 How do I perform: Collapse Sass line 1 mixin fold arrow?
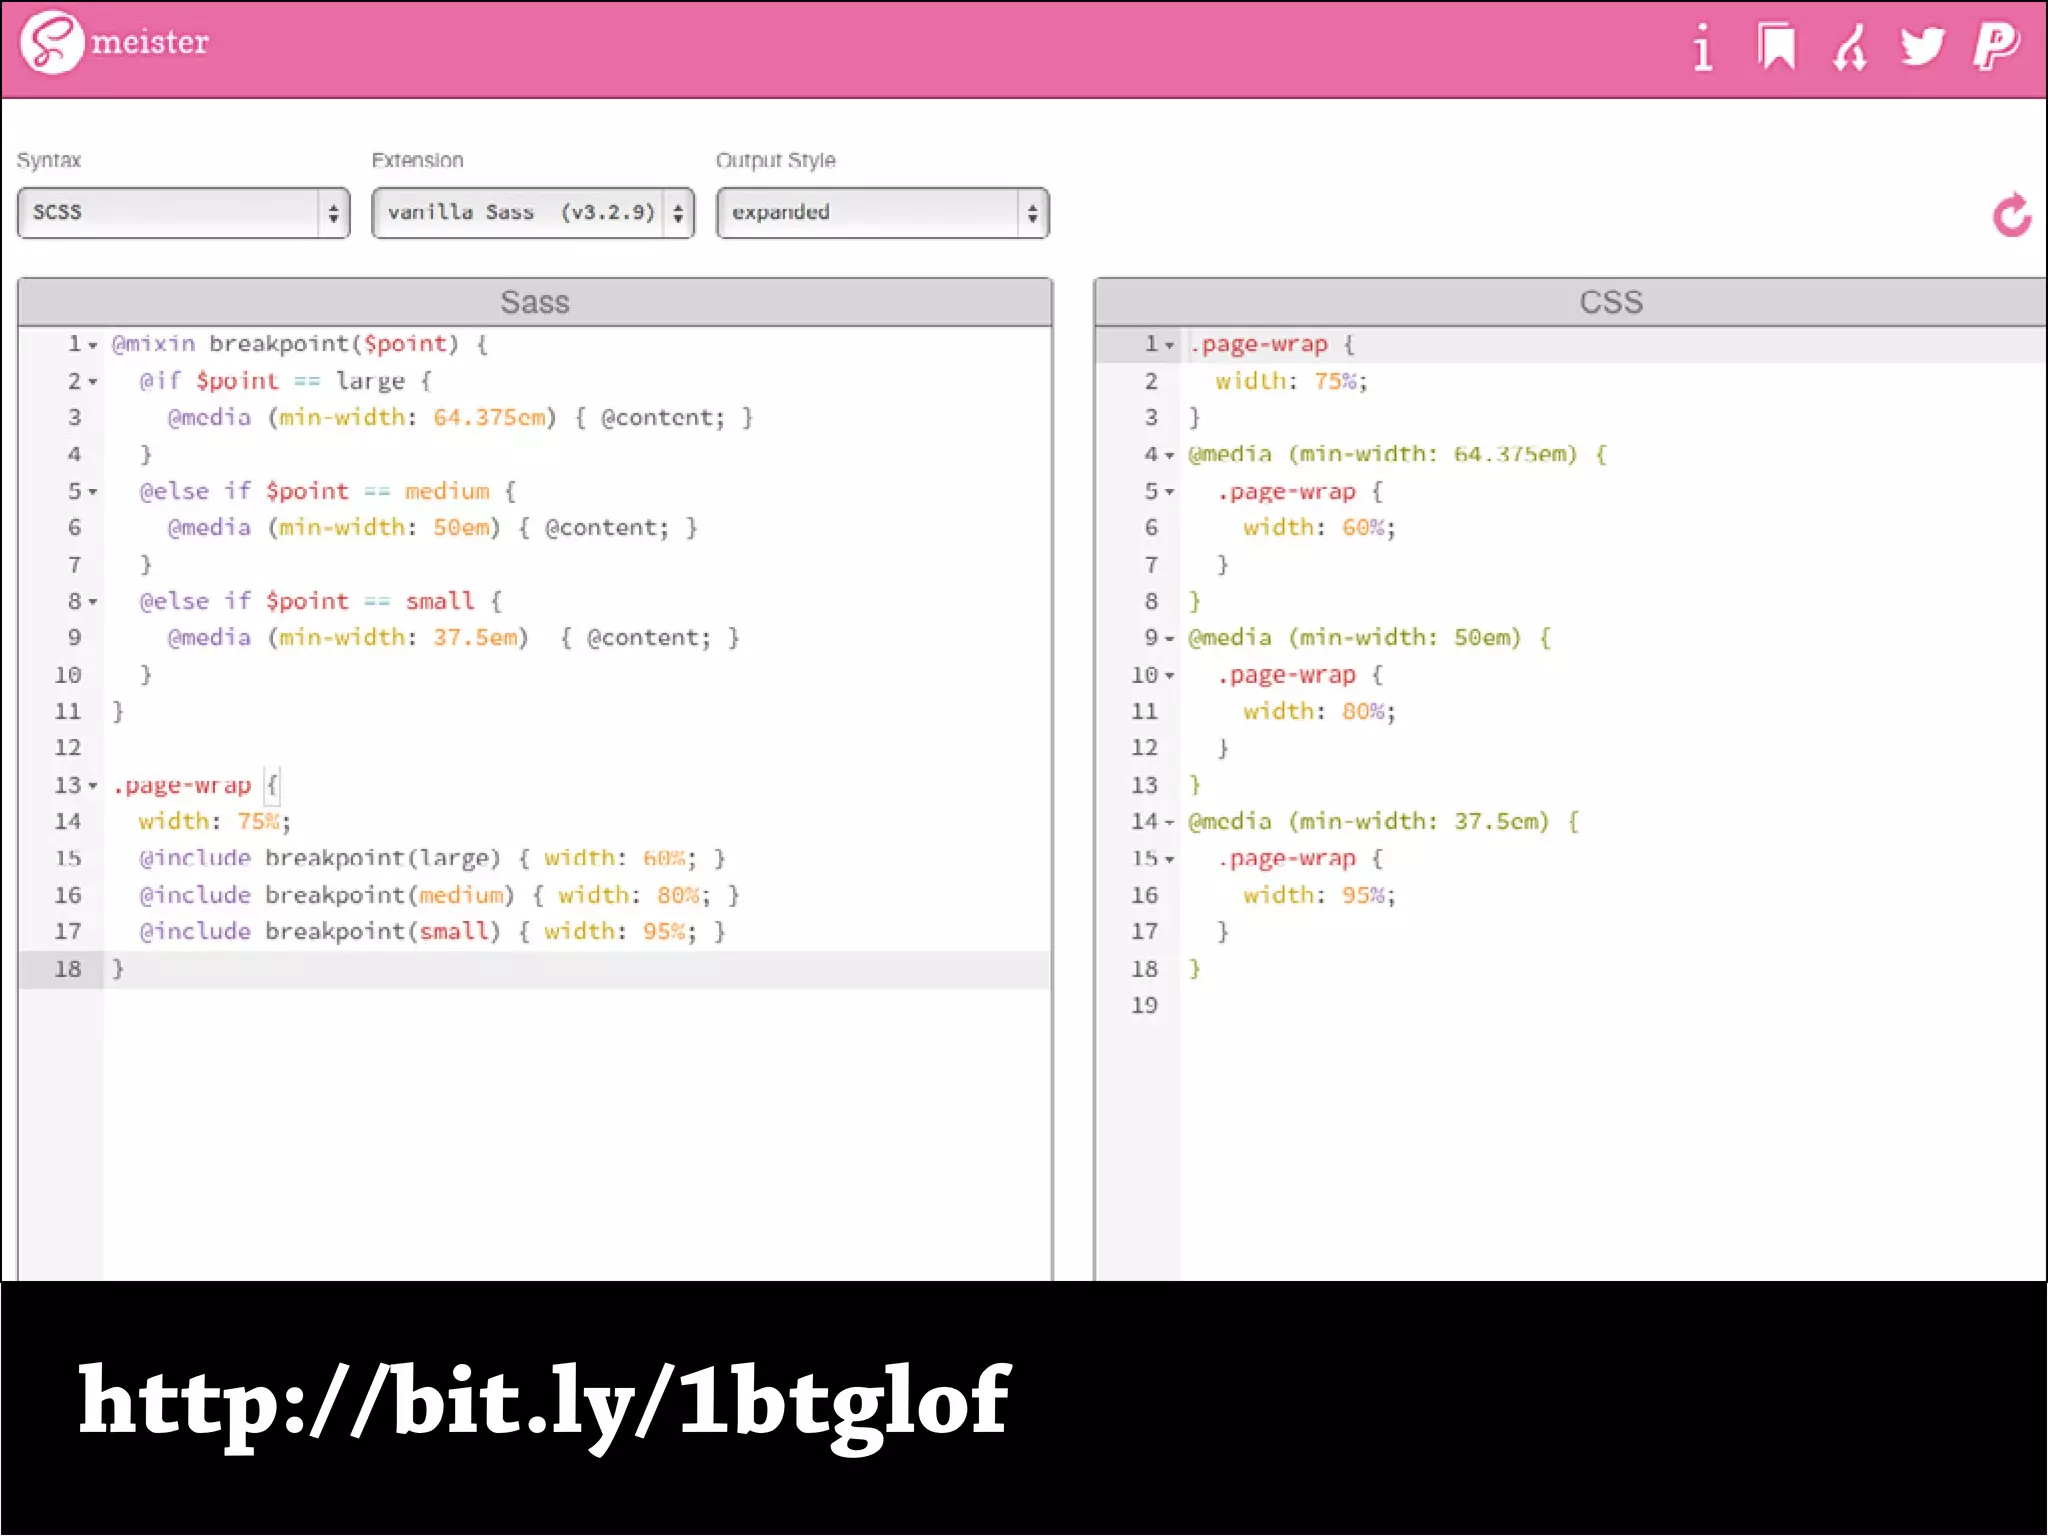point(93,346)
